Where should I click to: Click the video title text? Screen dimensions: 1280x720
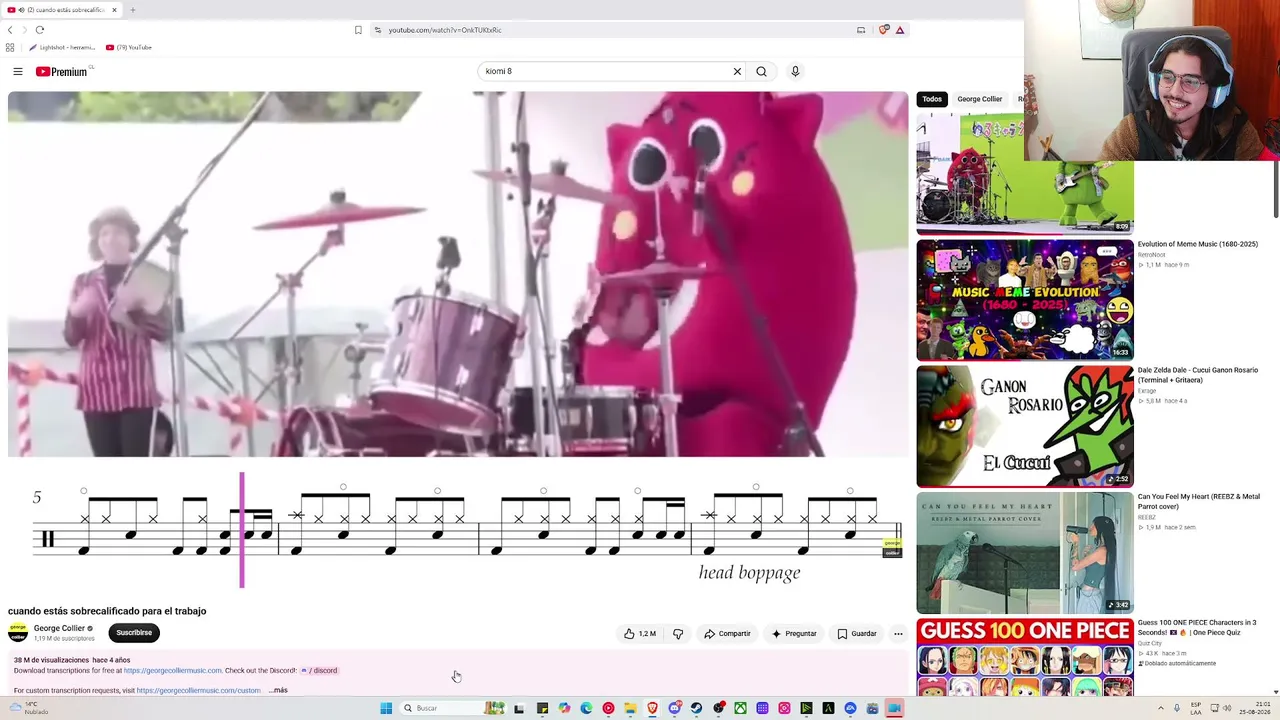107,611
